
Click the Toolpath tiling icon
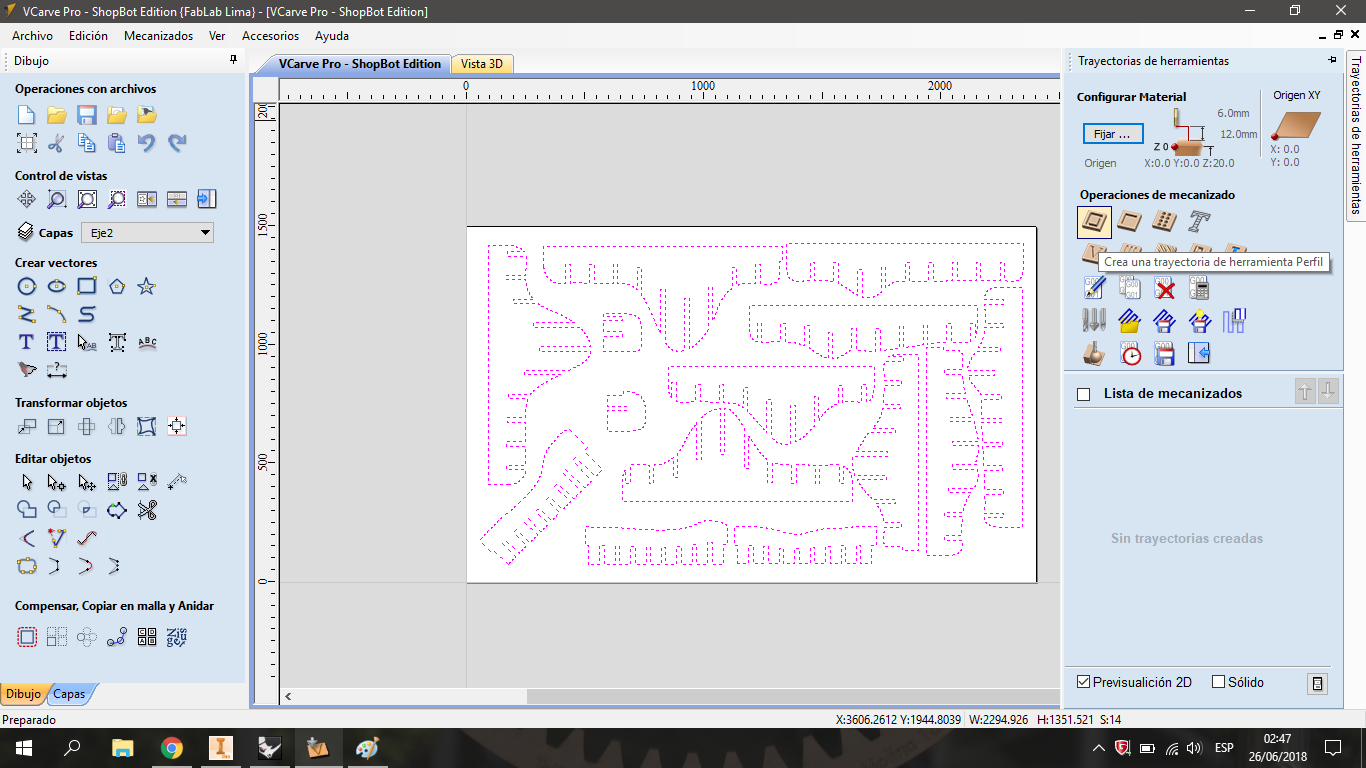tap(1234, 321)
